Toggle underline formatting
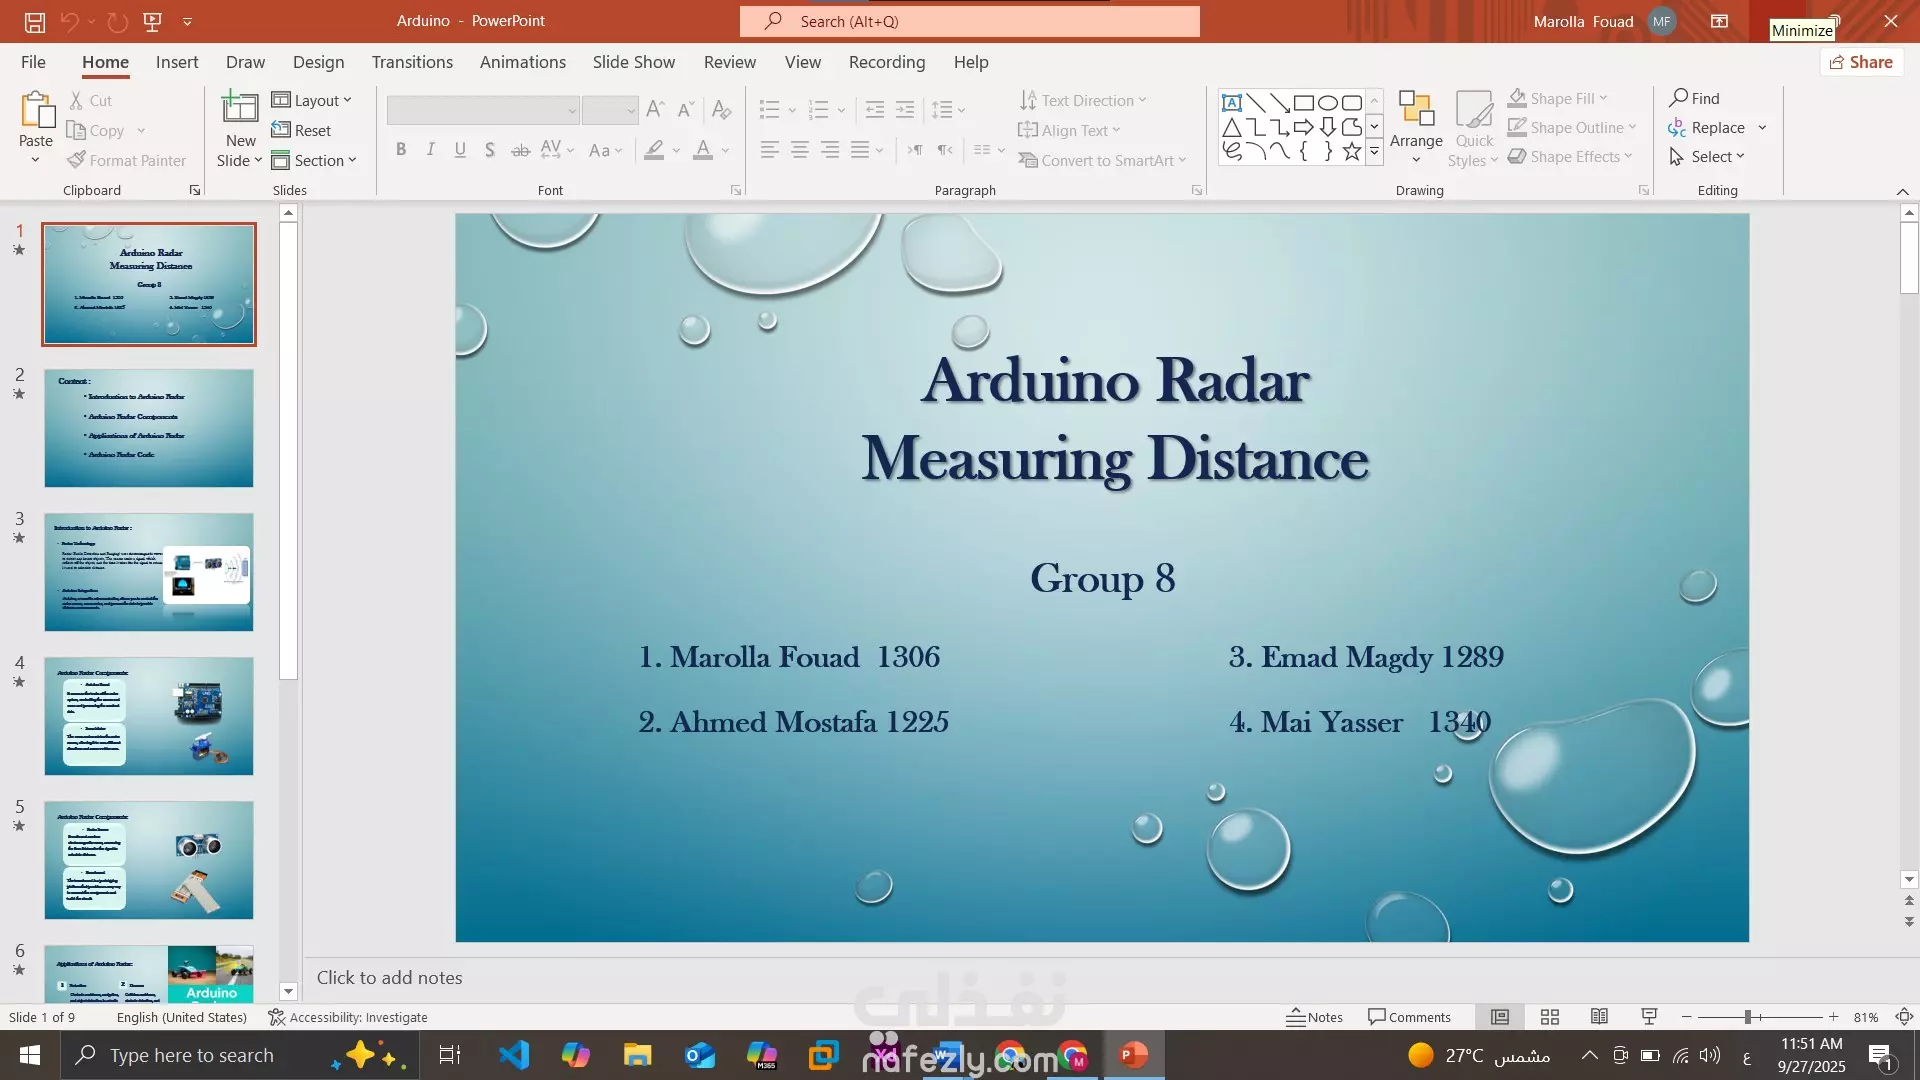Viewport: 1920px width, 1080px height. 460,150
